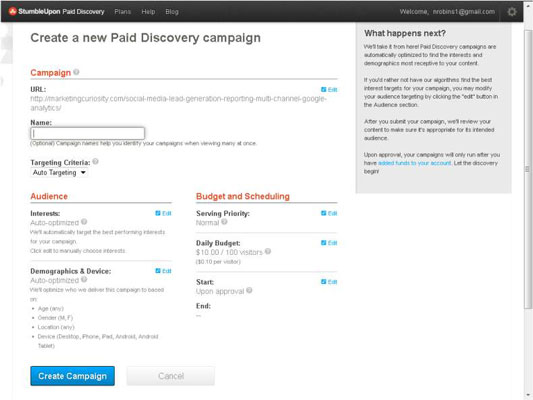The width and height of the screenshot is (533, 400).
Task: Edit the Daily Budget
Action: tap(329, 243)
